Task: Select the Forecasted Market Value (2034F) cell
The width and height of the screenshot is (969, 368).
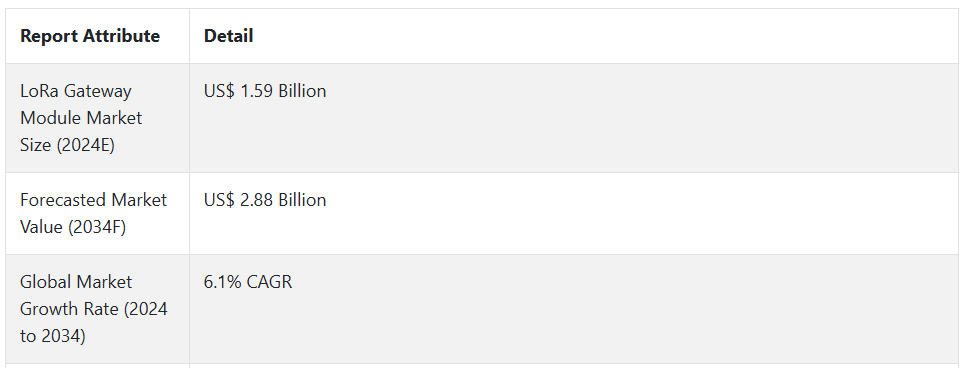Action: 98,213
